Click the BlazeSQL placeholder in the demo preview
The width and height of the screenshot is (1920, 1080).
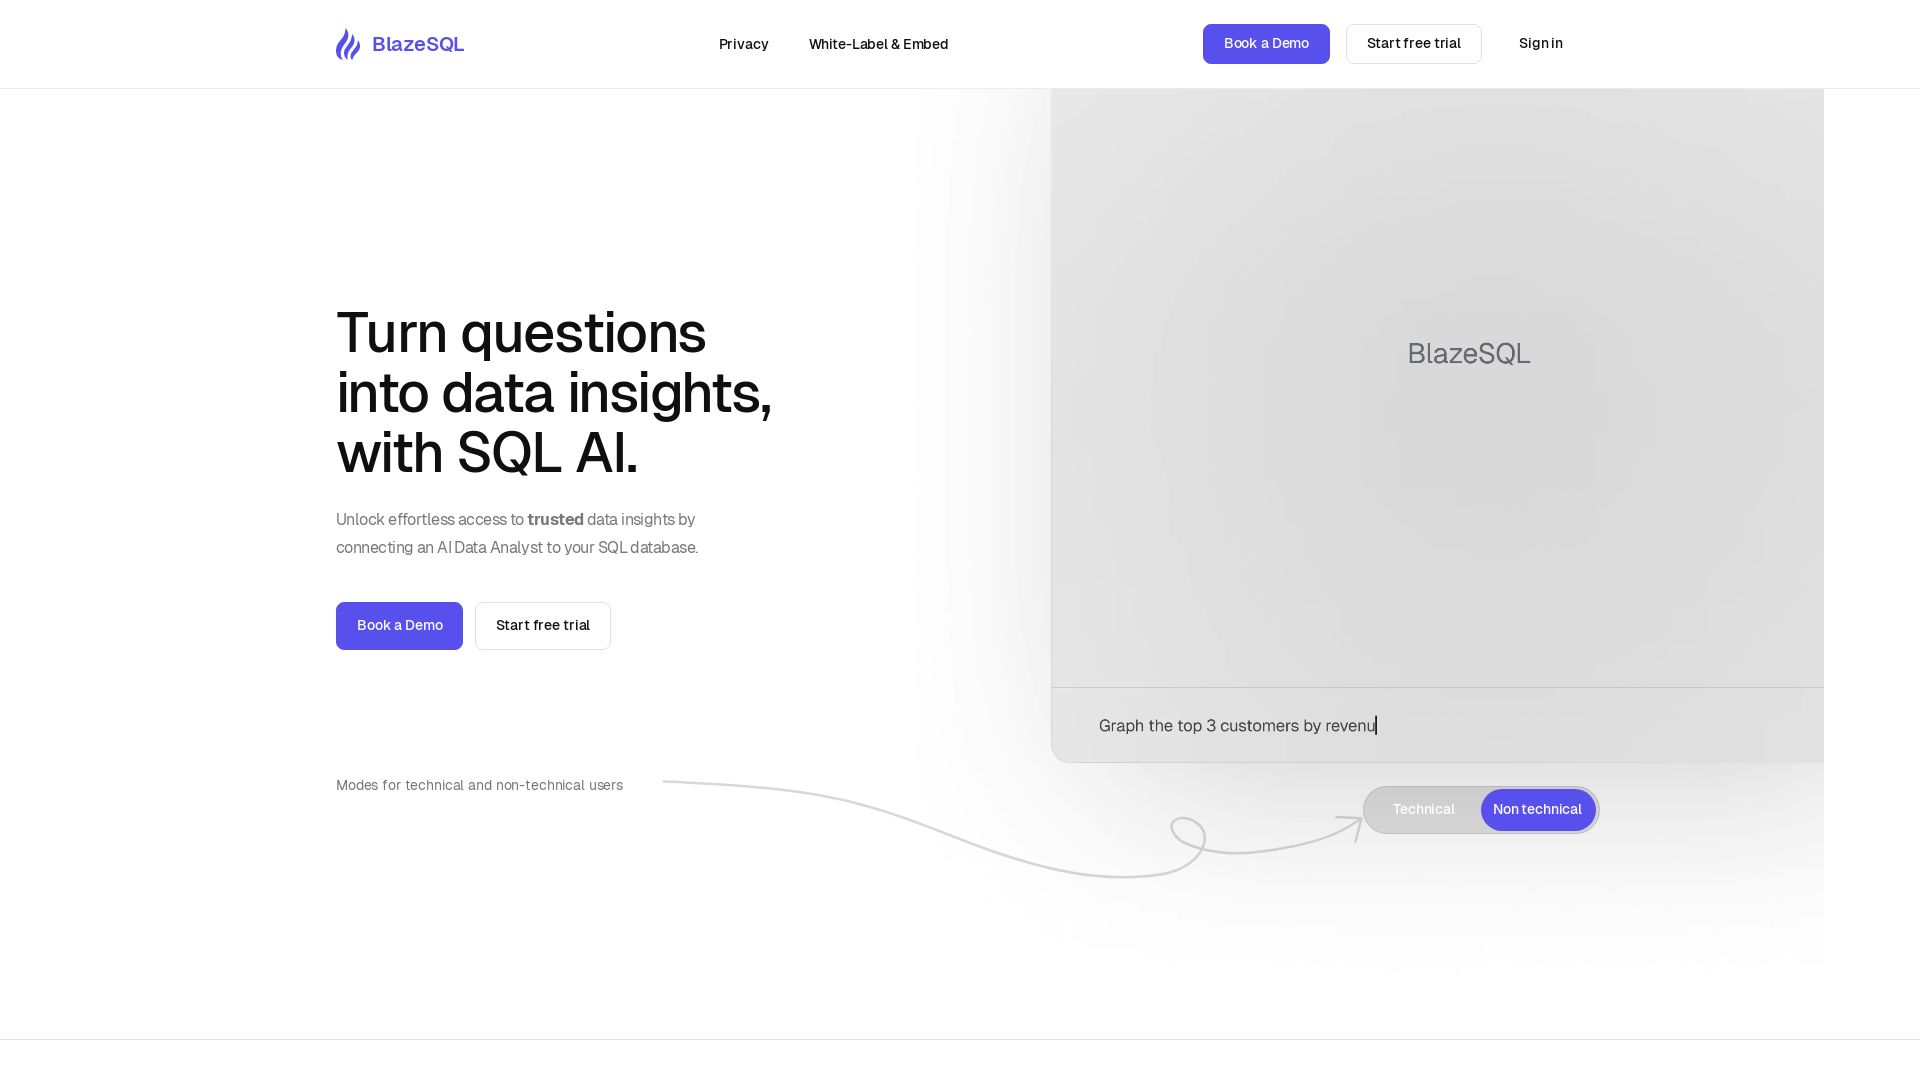tap(1468, 354)
